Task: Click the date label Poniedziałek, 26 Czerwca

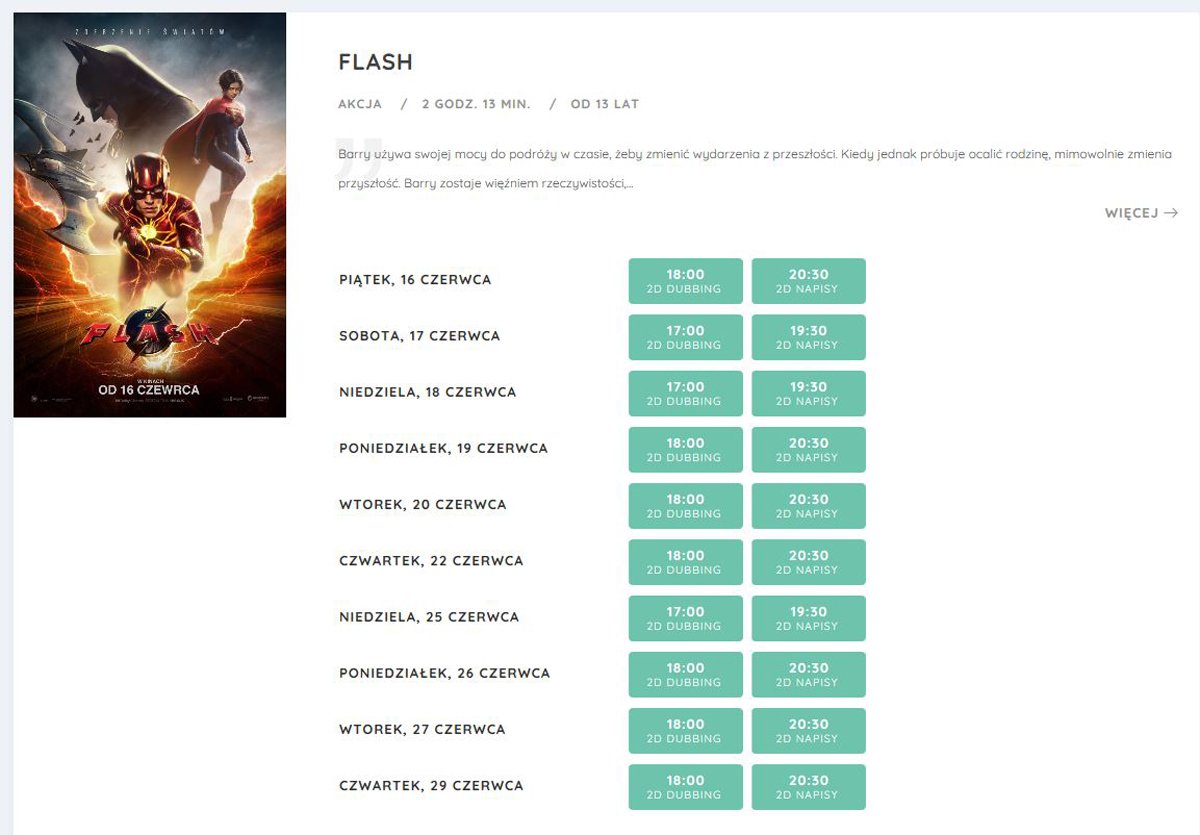Action: [x=445, y=673]
